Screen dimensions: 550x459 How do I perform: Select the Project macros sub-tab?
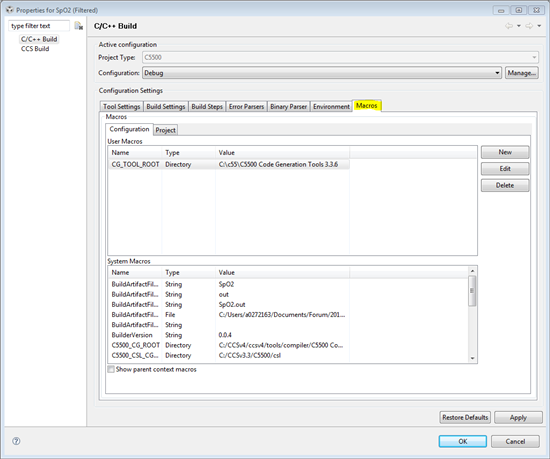click(166, 130)
